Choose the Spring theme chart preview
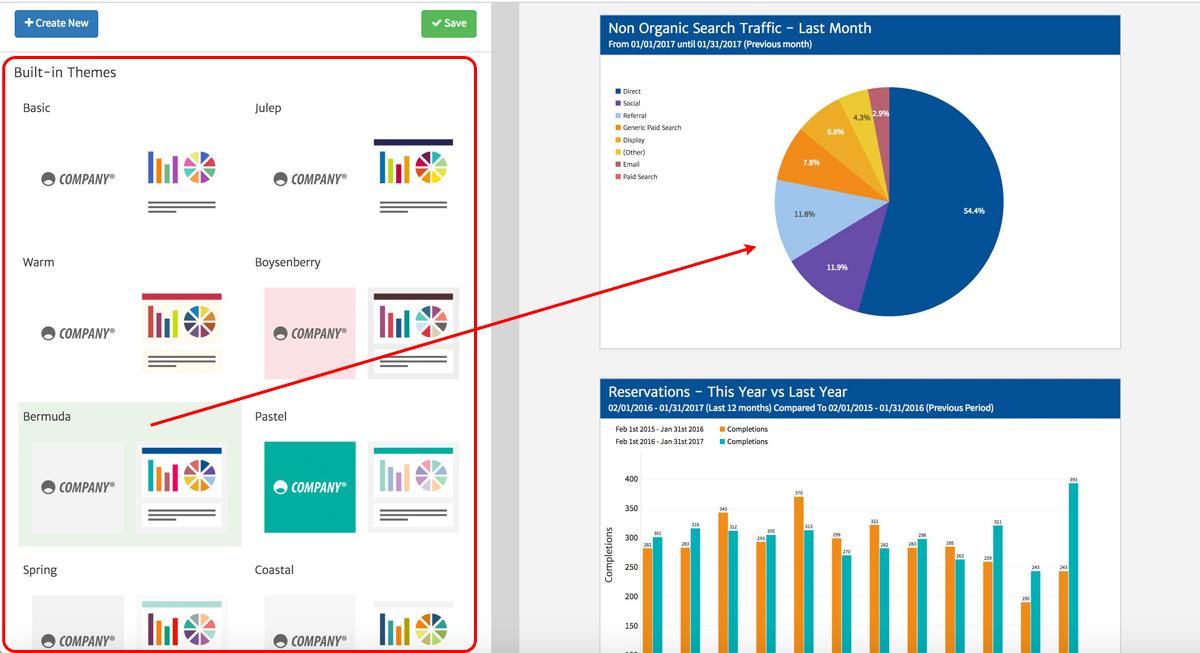Screen dimensions: 1200x653 click(x=182, y=624)
